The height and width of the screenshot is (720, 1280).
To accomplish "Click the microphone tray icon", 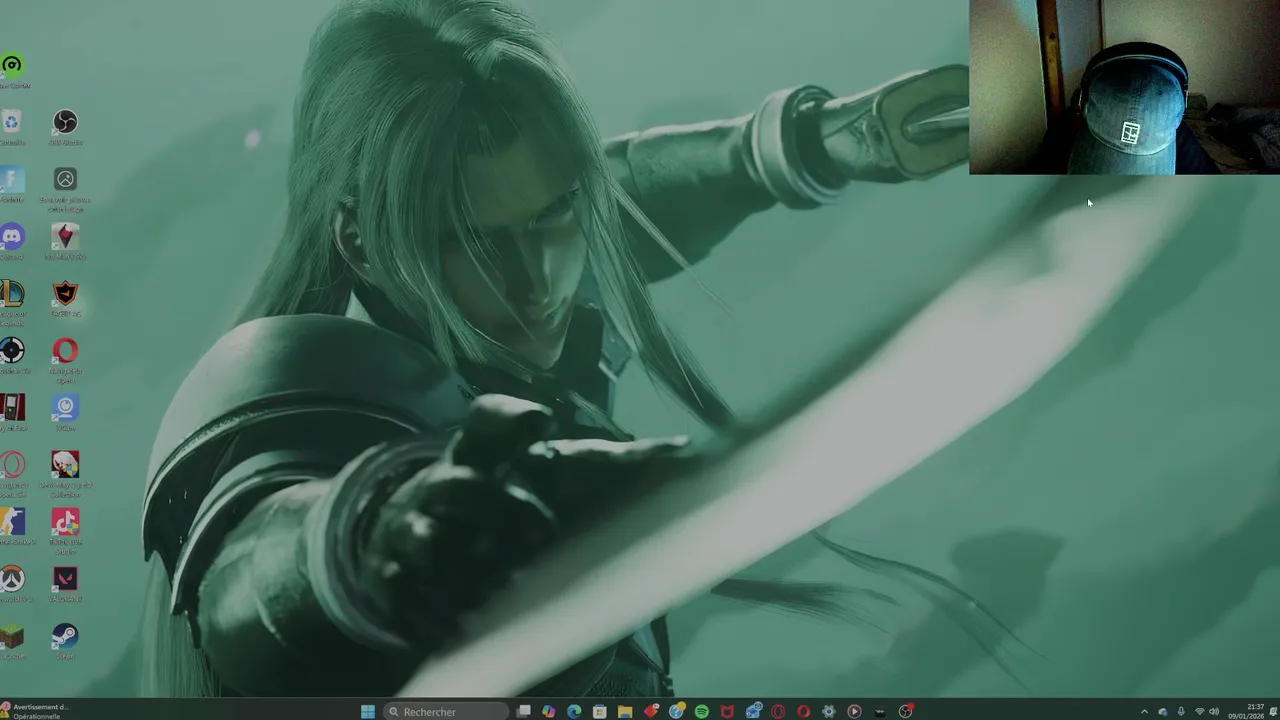I will point(1181,712).
